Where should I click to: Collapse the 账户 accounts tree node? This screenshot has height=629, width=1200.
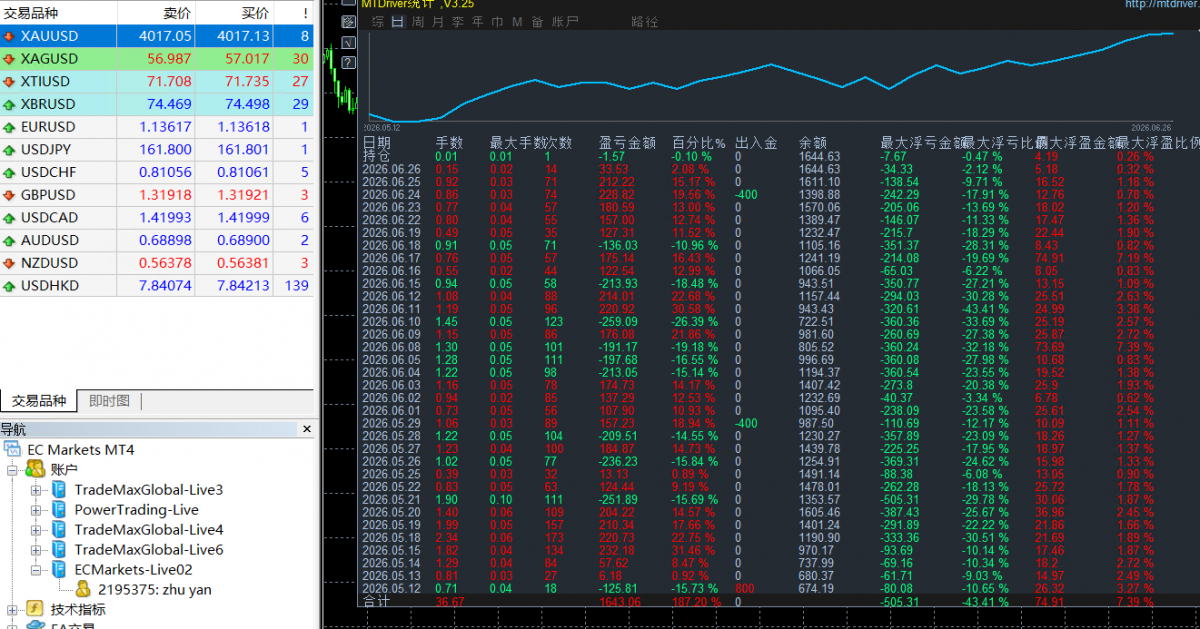[x=12, y=469]
